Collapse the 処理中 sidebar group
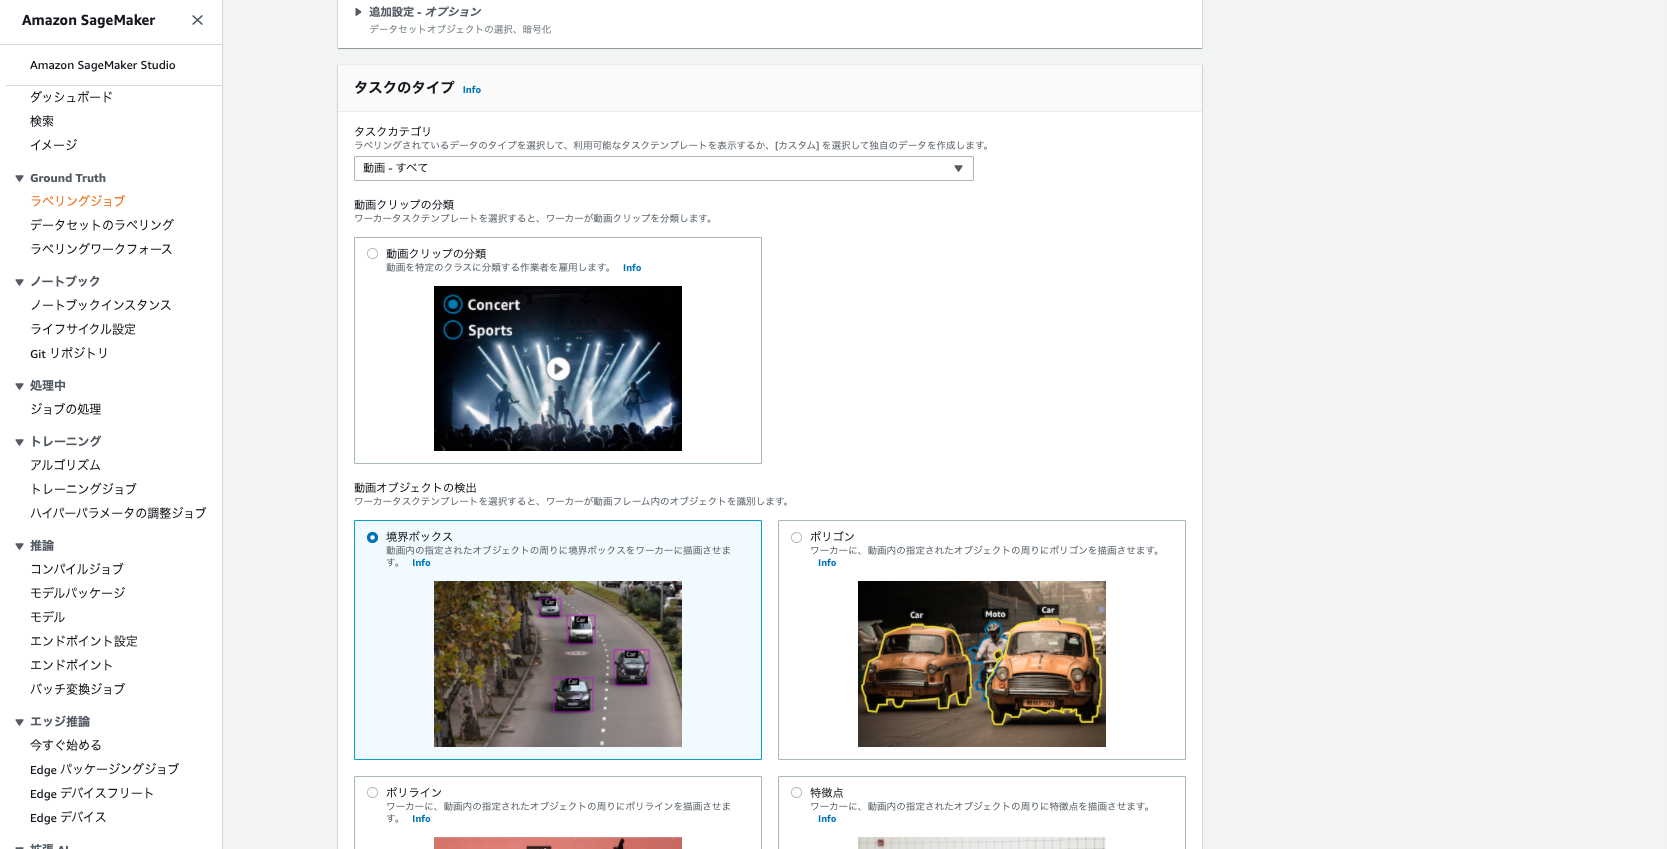1667x849 pixels. (x=19, y=386)
